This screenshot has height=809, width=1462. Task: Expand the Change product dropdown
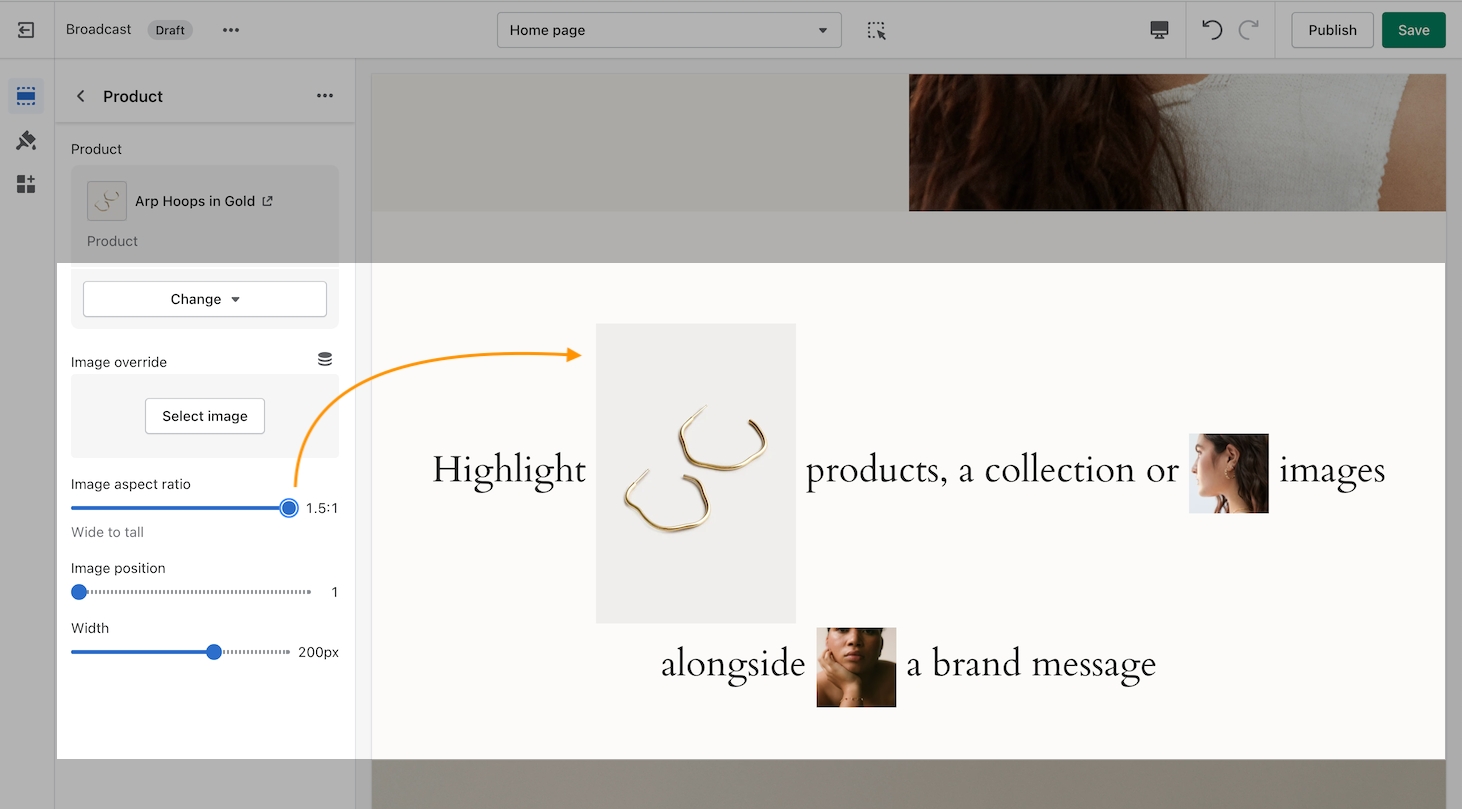coord(205,299)
